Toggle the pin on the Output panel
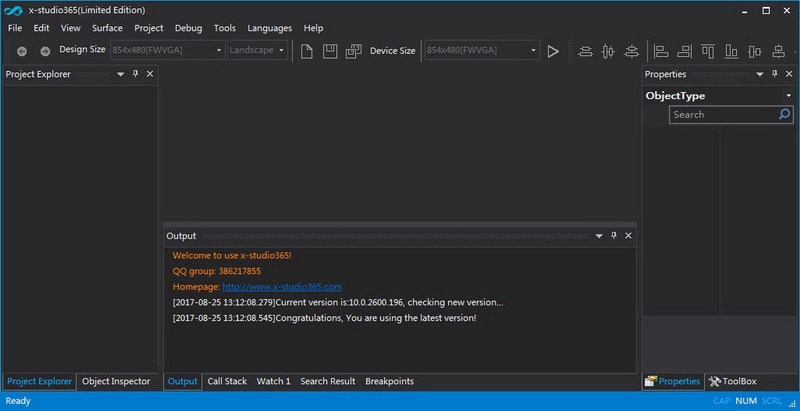 click(x=614, y=236)
